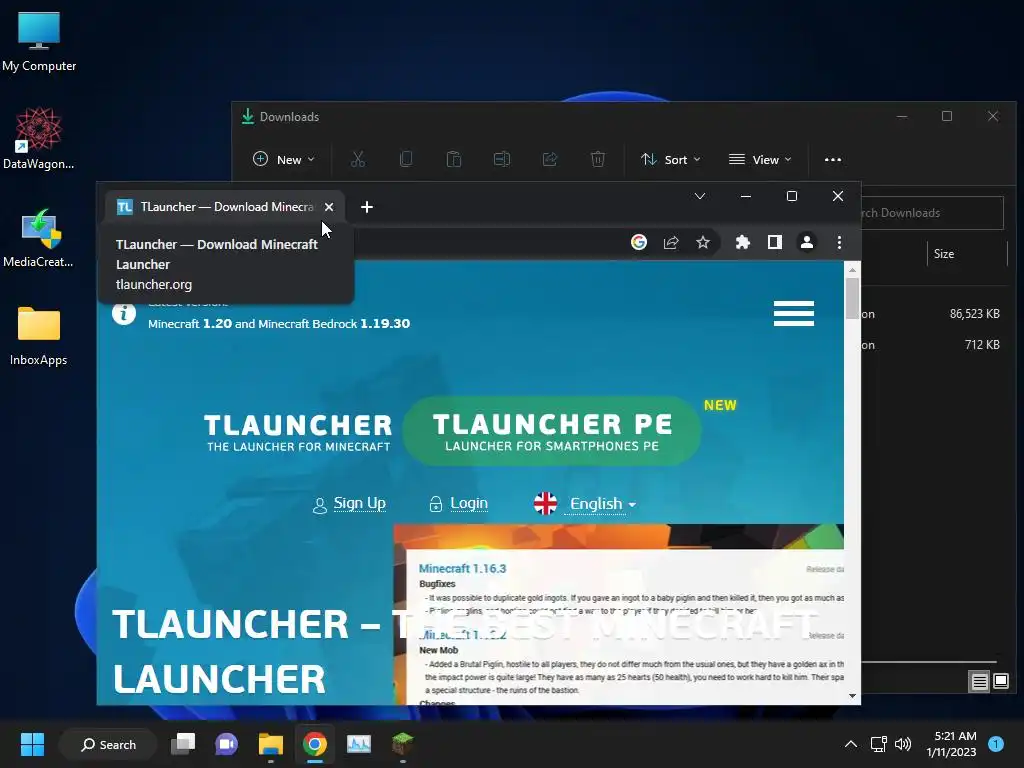
Task: Share this page using Chrome share icon
Action: 671,242
